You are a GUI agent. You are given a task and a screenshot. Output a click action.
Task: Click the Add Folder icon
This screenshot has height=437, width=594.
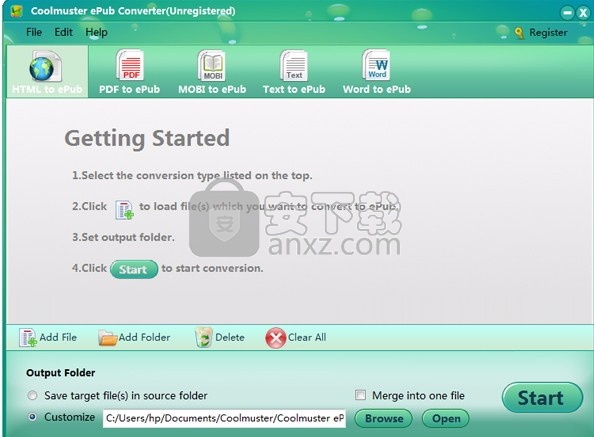[108, 338]
